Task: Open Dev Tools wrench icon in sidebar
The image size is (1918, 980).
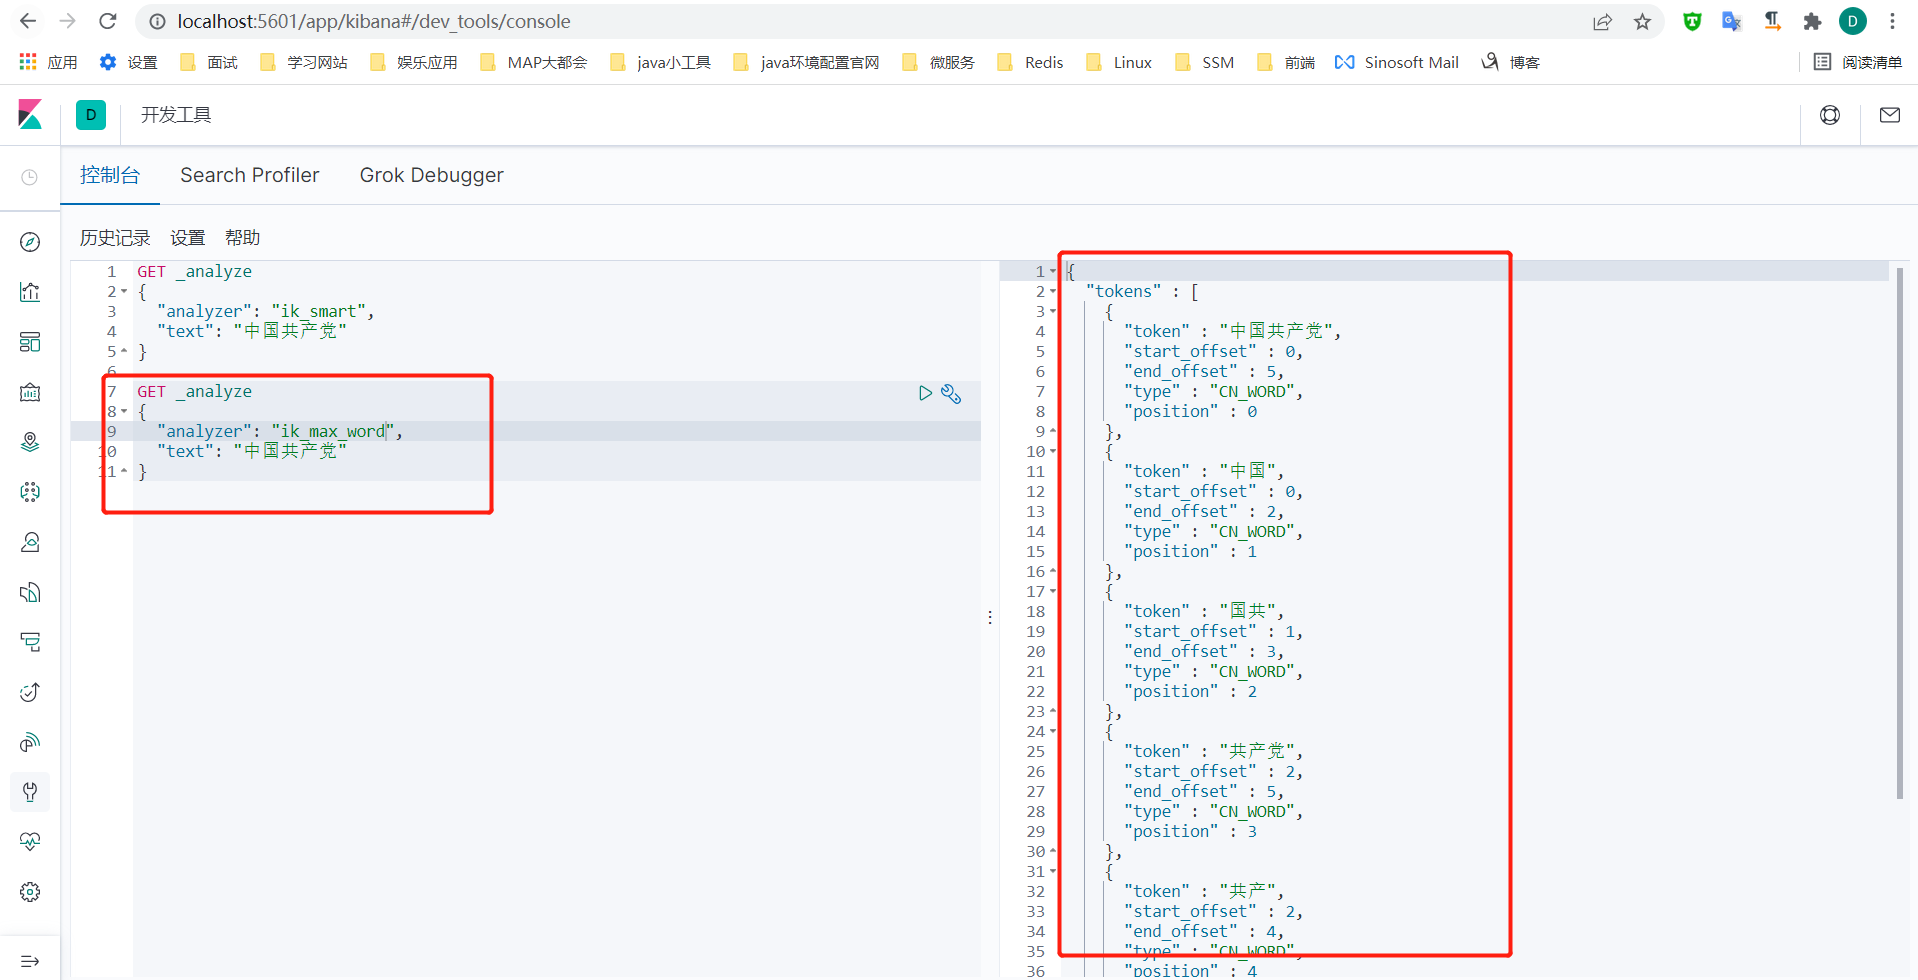Action: [30, 792]
